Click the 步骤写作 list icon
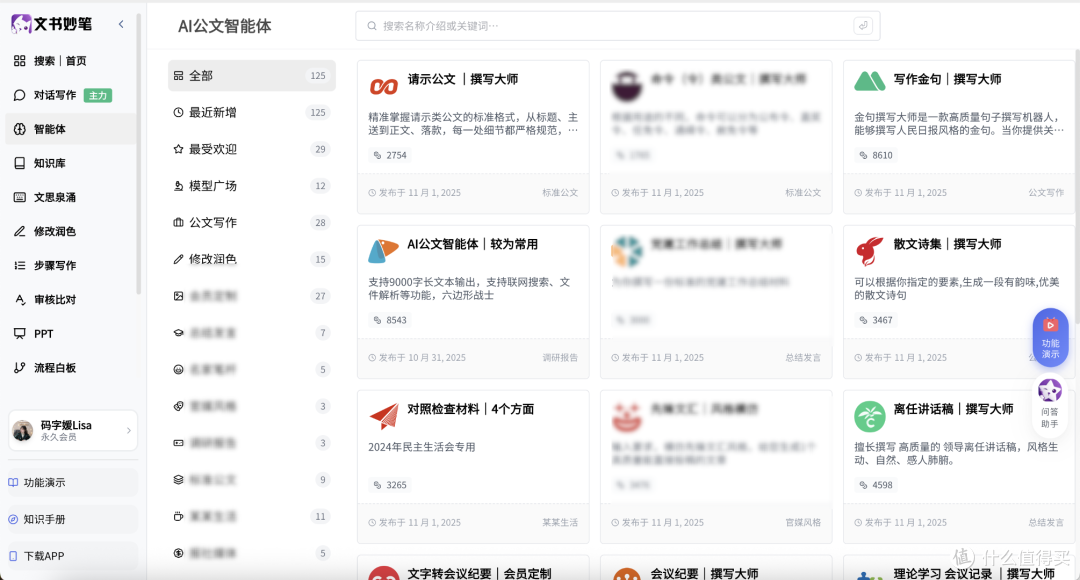Screen dimensions: 1080x580 tap(19, 265)
